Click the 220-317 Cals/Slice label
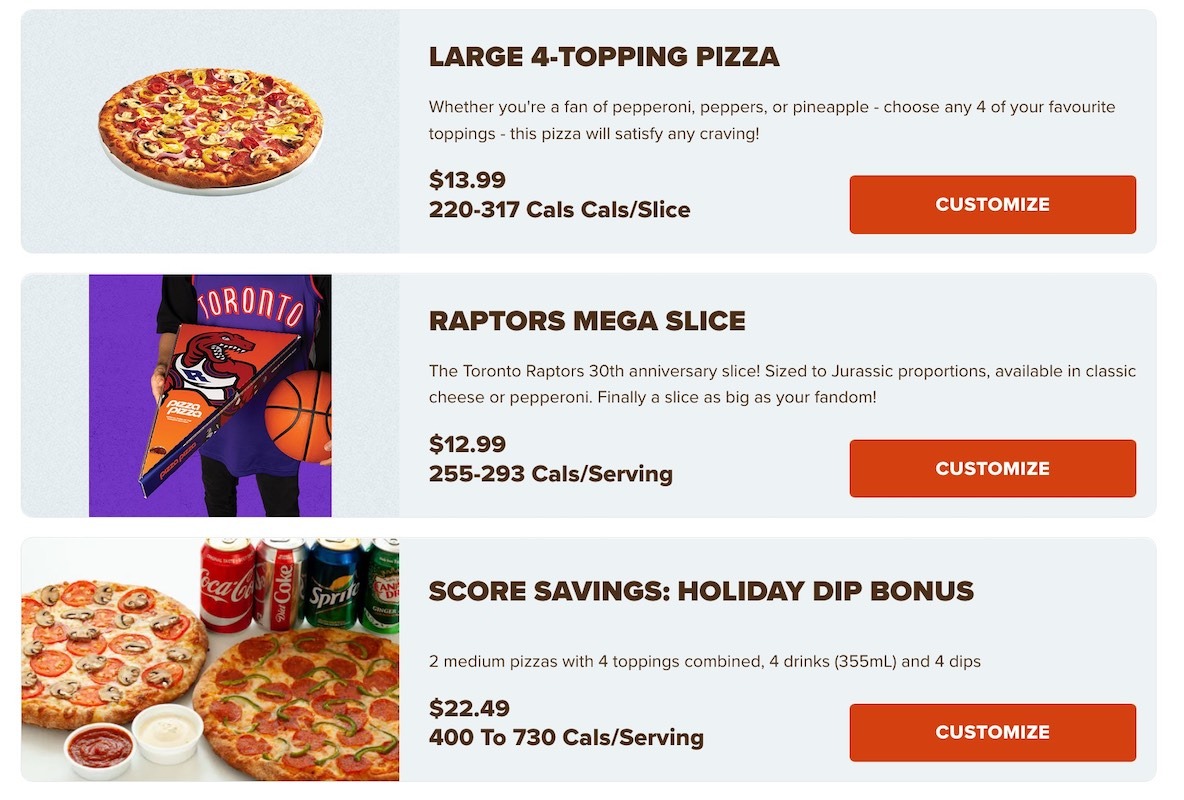This screenshot has height=800, width=1184. click(x=559, y=210)
